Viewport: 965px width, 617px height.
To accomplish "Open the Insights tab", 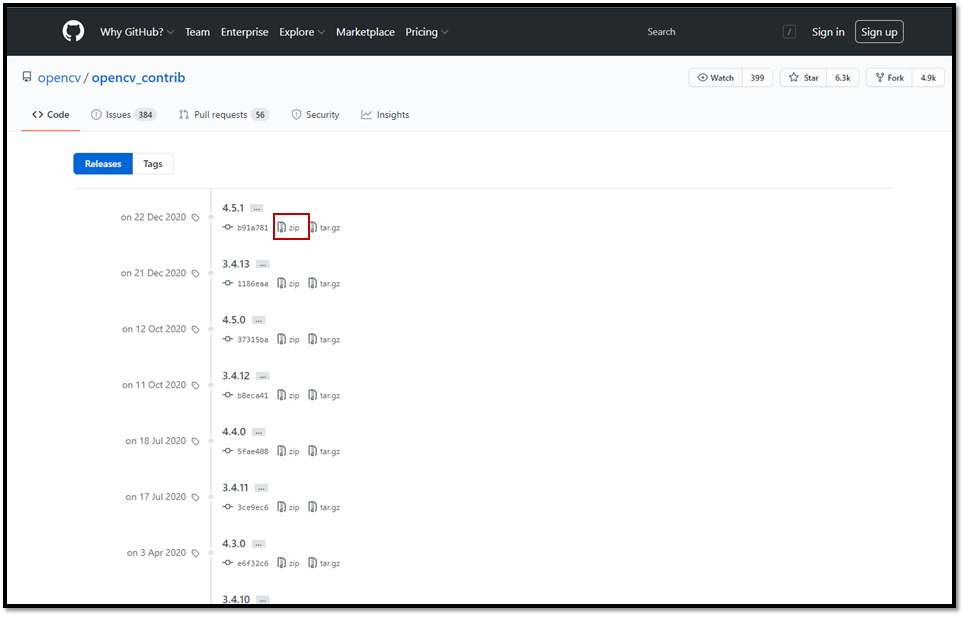I will tap(385, 114).
